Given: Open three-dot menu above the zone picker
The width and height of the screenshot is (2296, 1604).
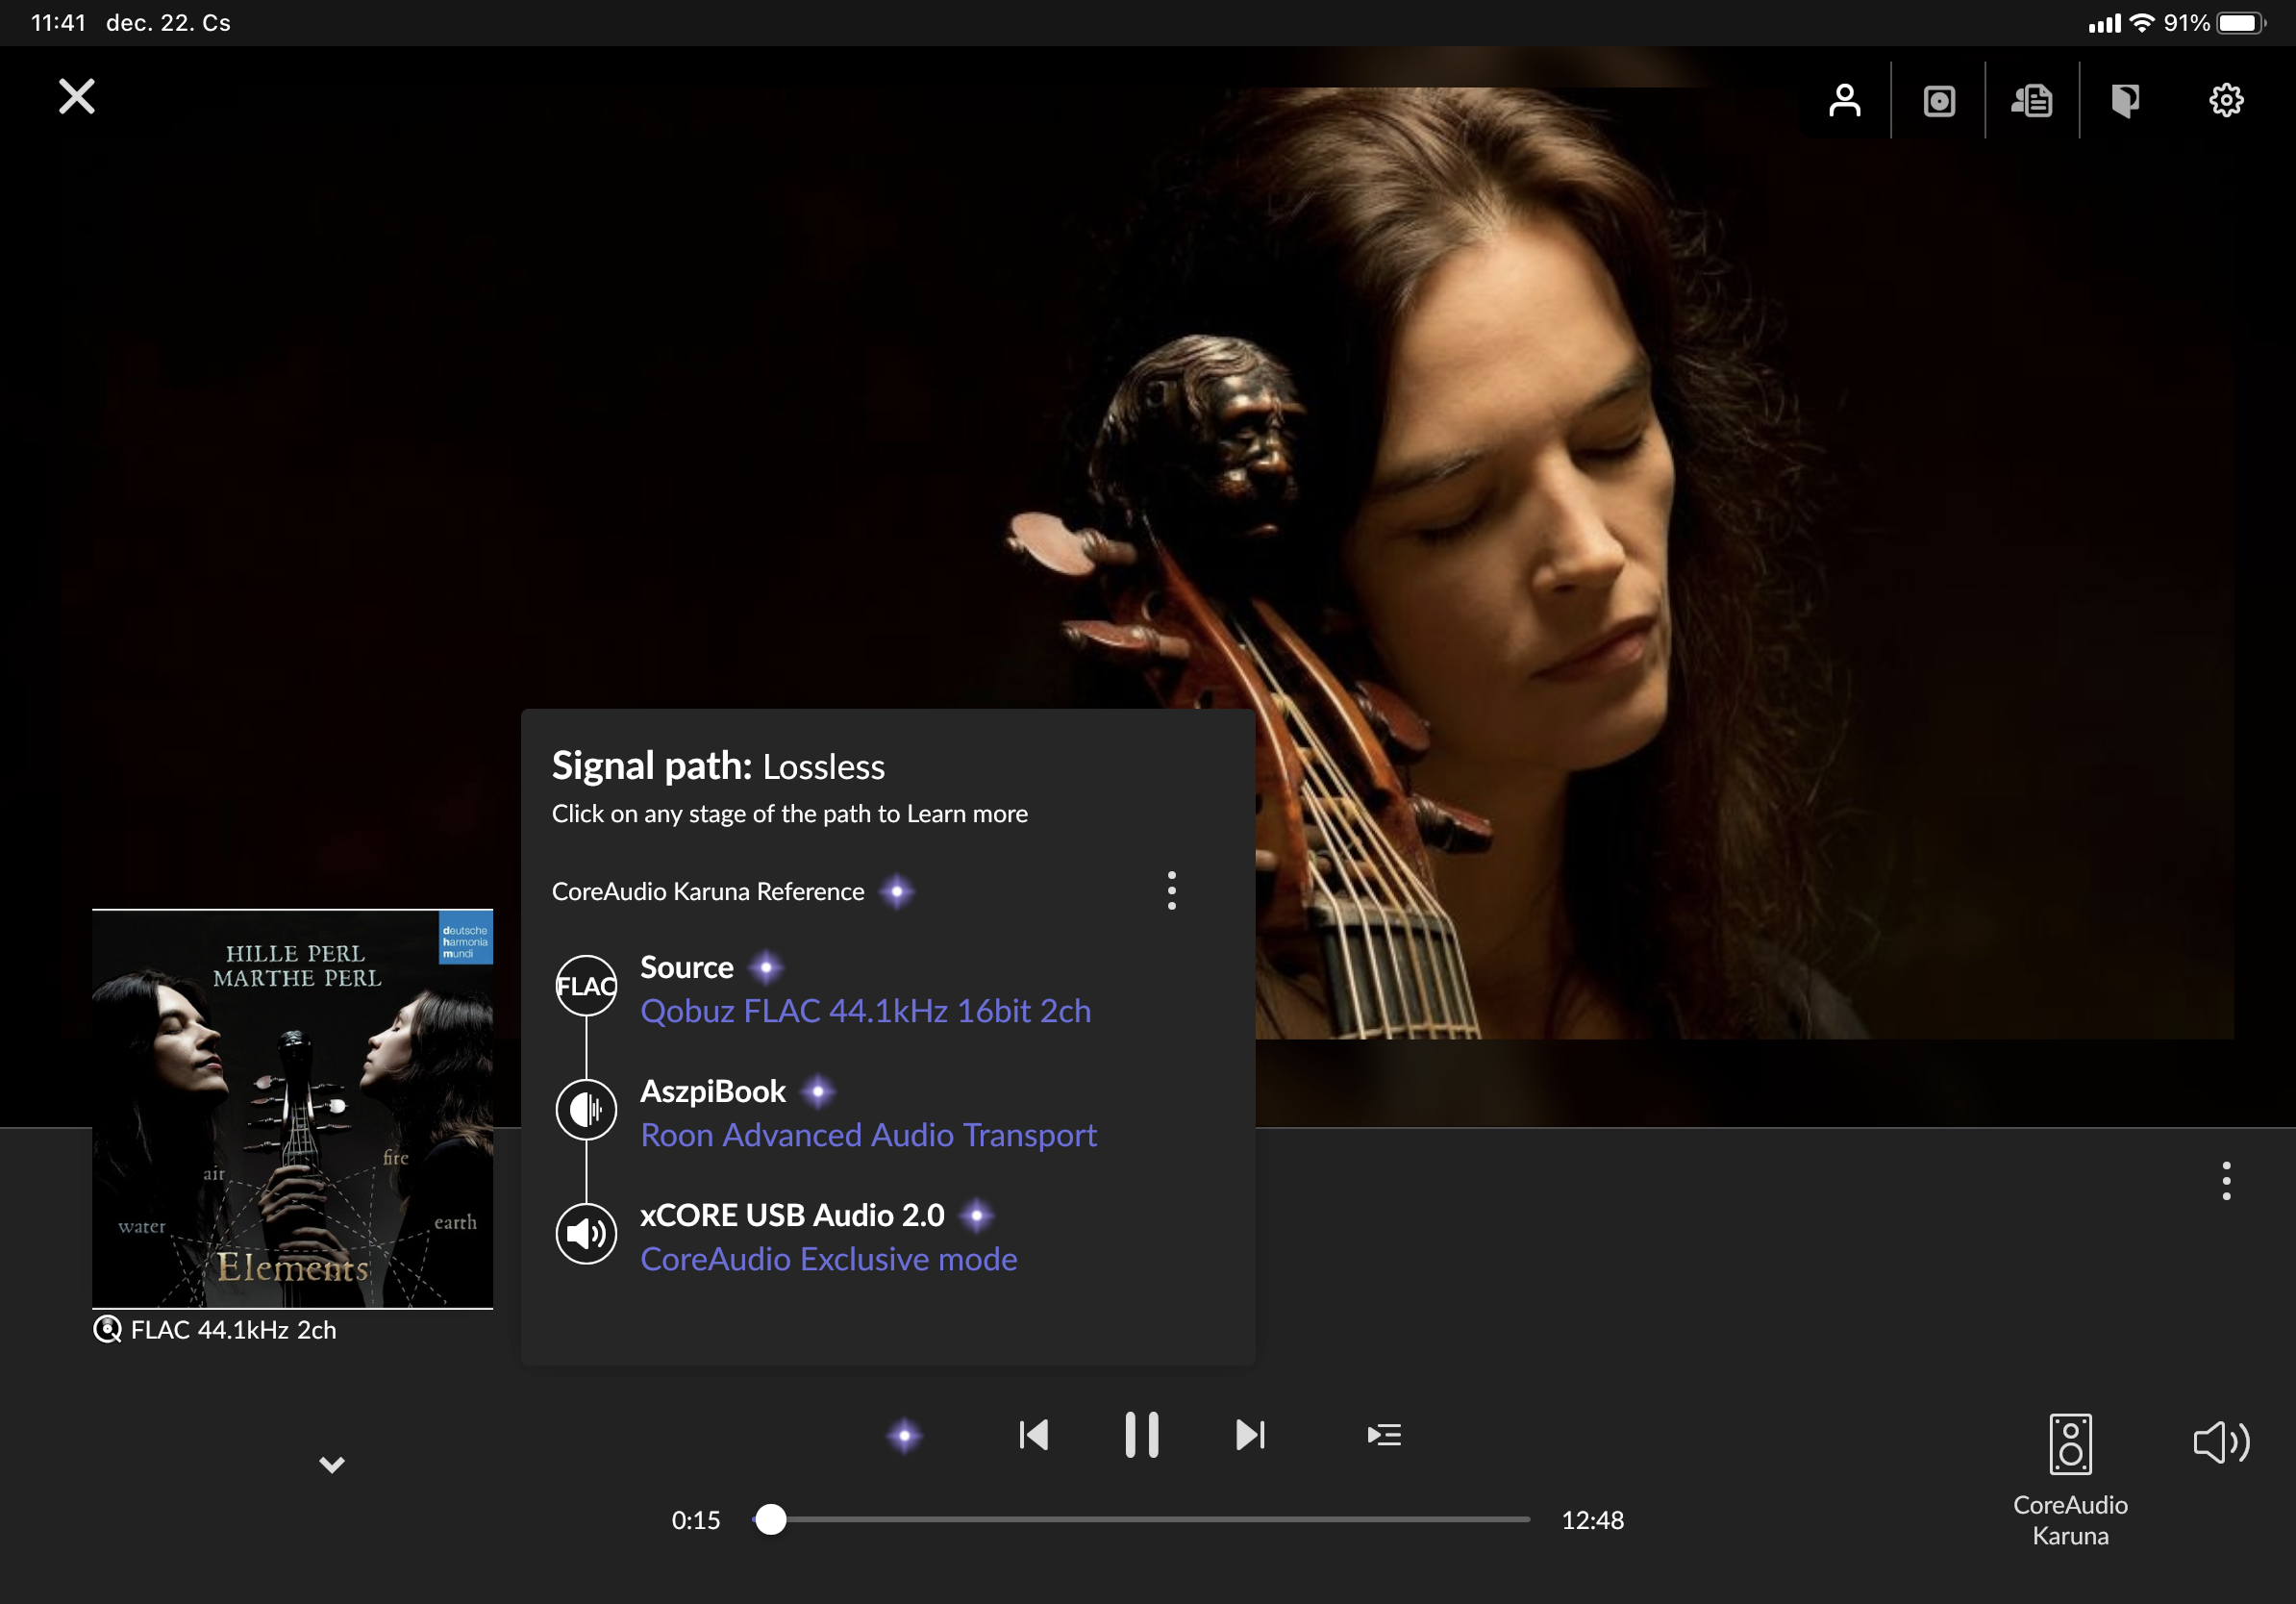Looking at the screenshot, I should pos(2225,1181).
